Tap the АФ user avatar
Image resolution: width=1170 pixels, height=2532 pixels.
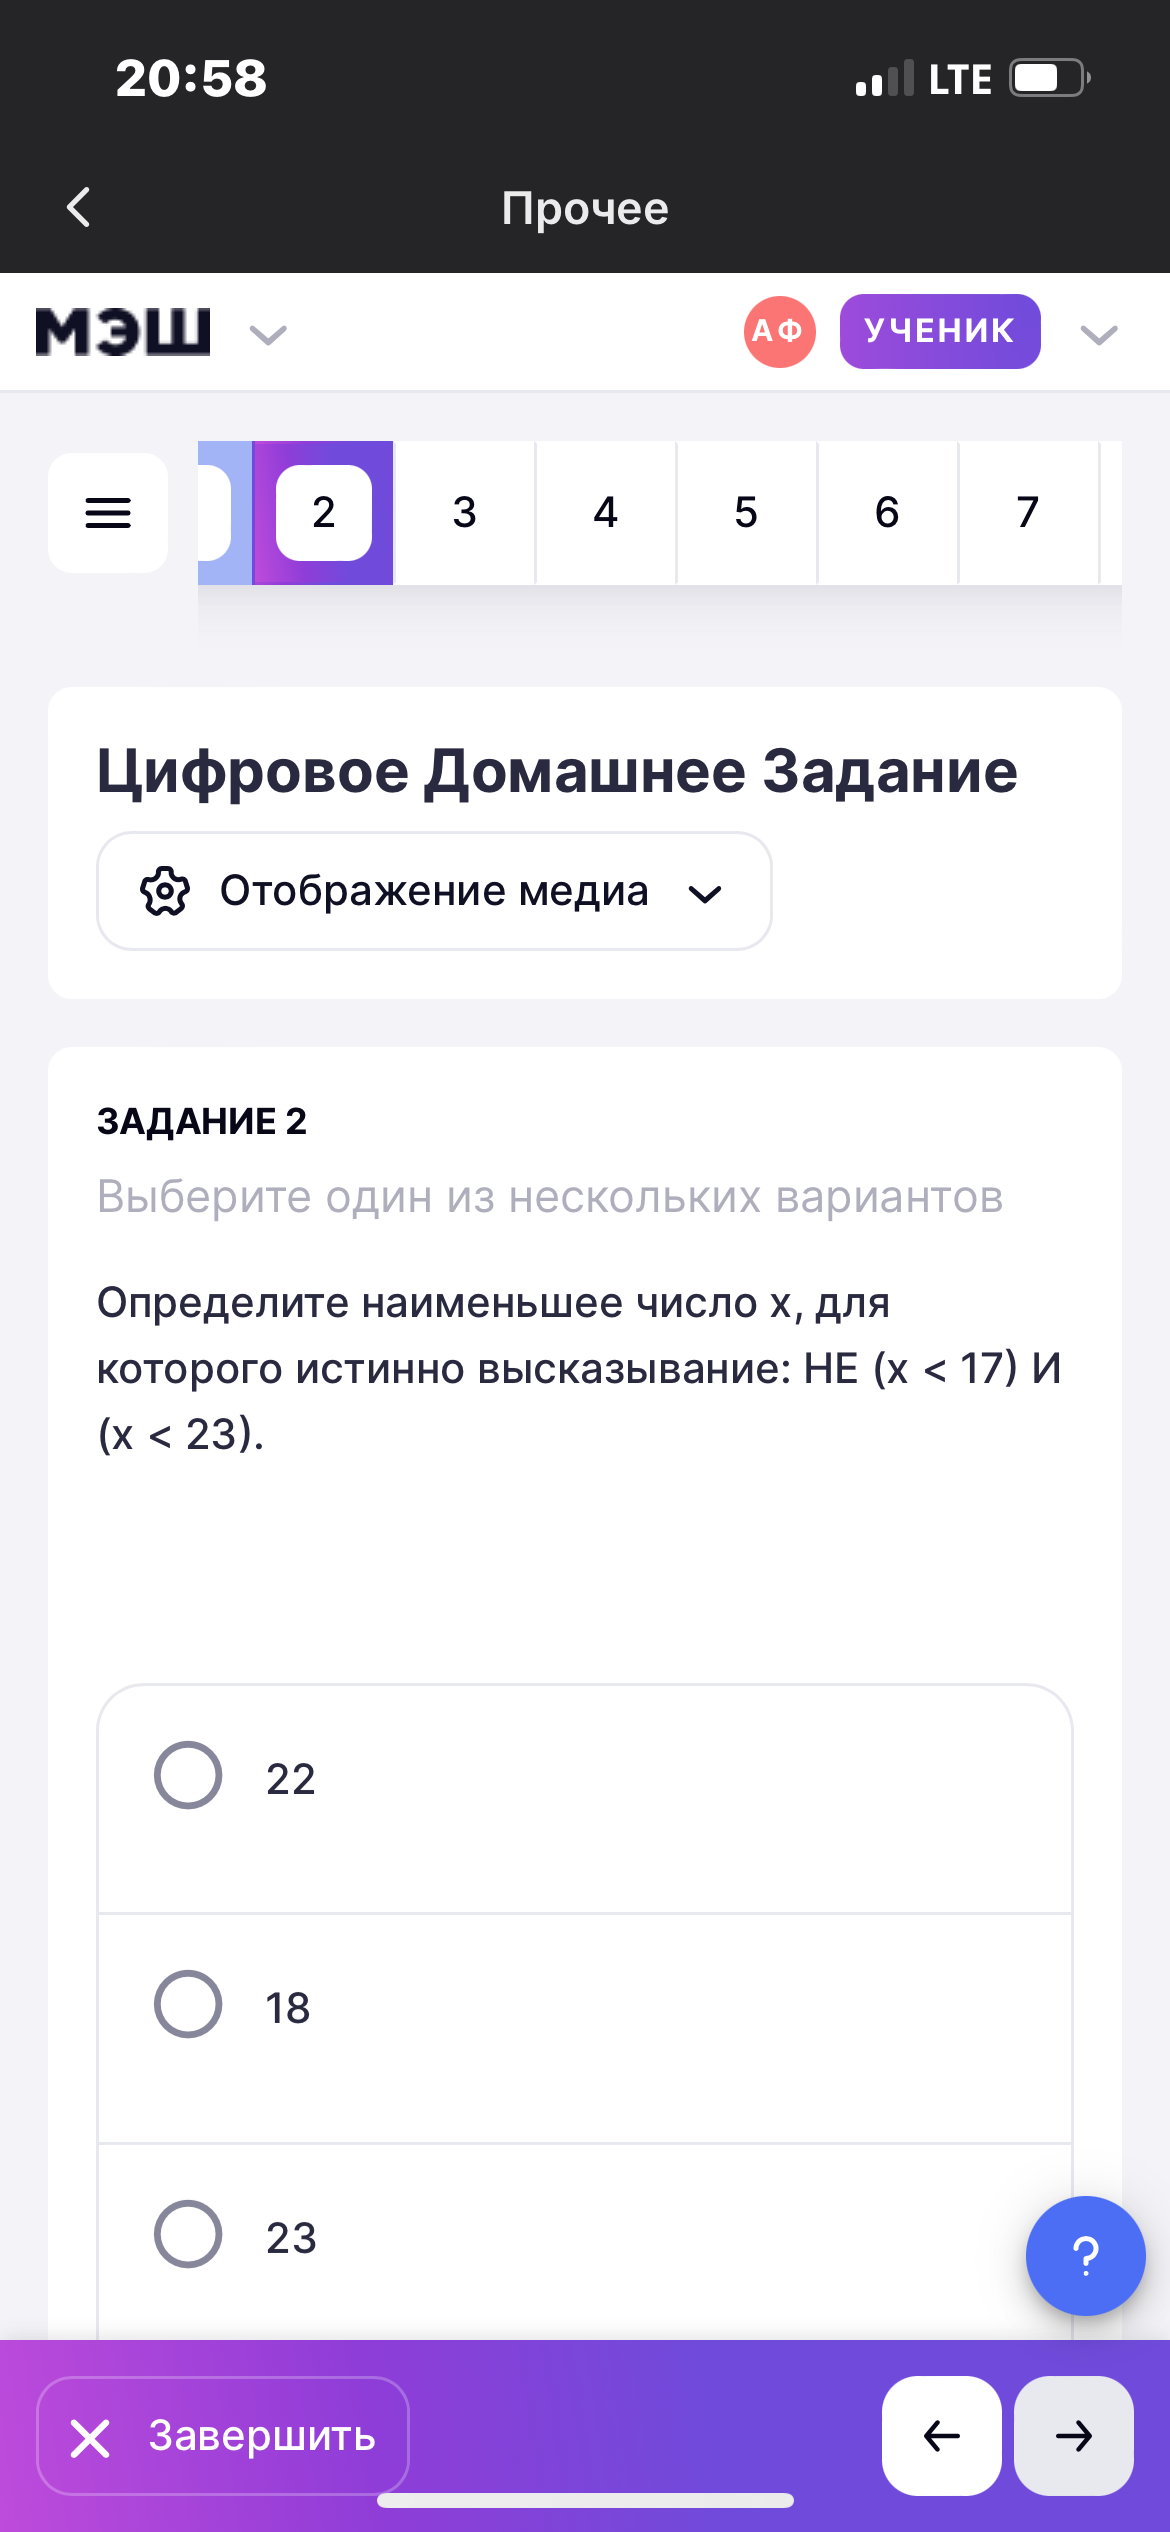point(779,332)
